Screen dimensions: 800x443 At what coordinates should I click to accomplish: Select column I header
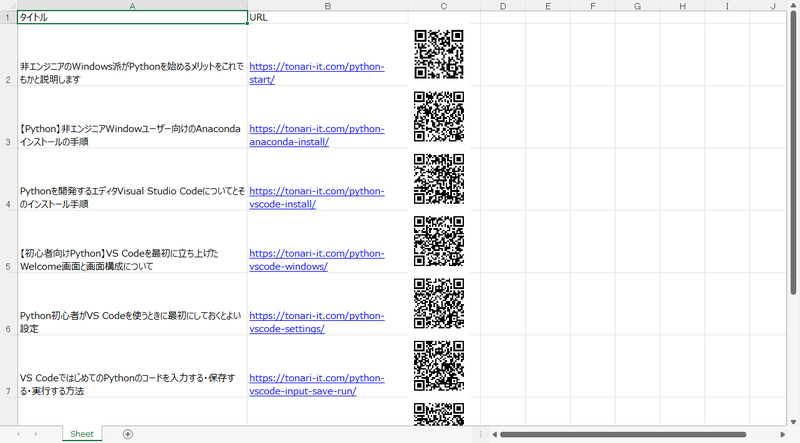[x=728, y=6]
